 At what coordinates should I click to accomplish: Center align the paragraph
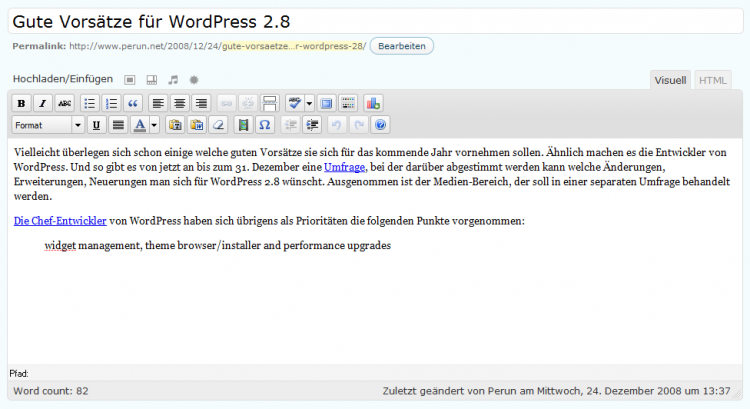tap(179, 103)
